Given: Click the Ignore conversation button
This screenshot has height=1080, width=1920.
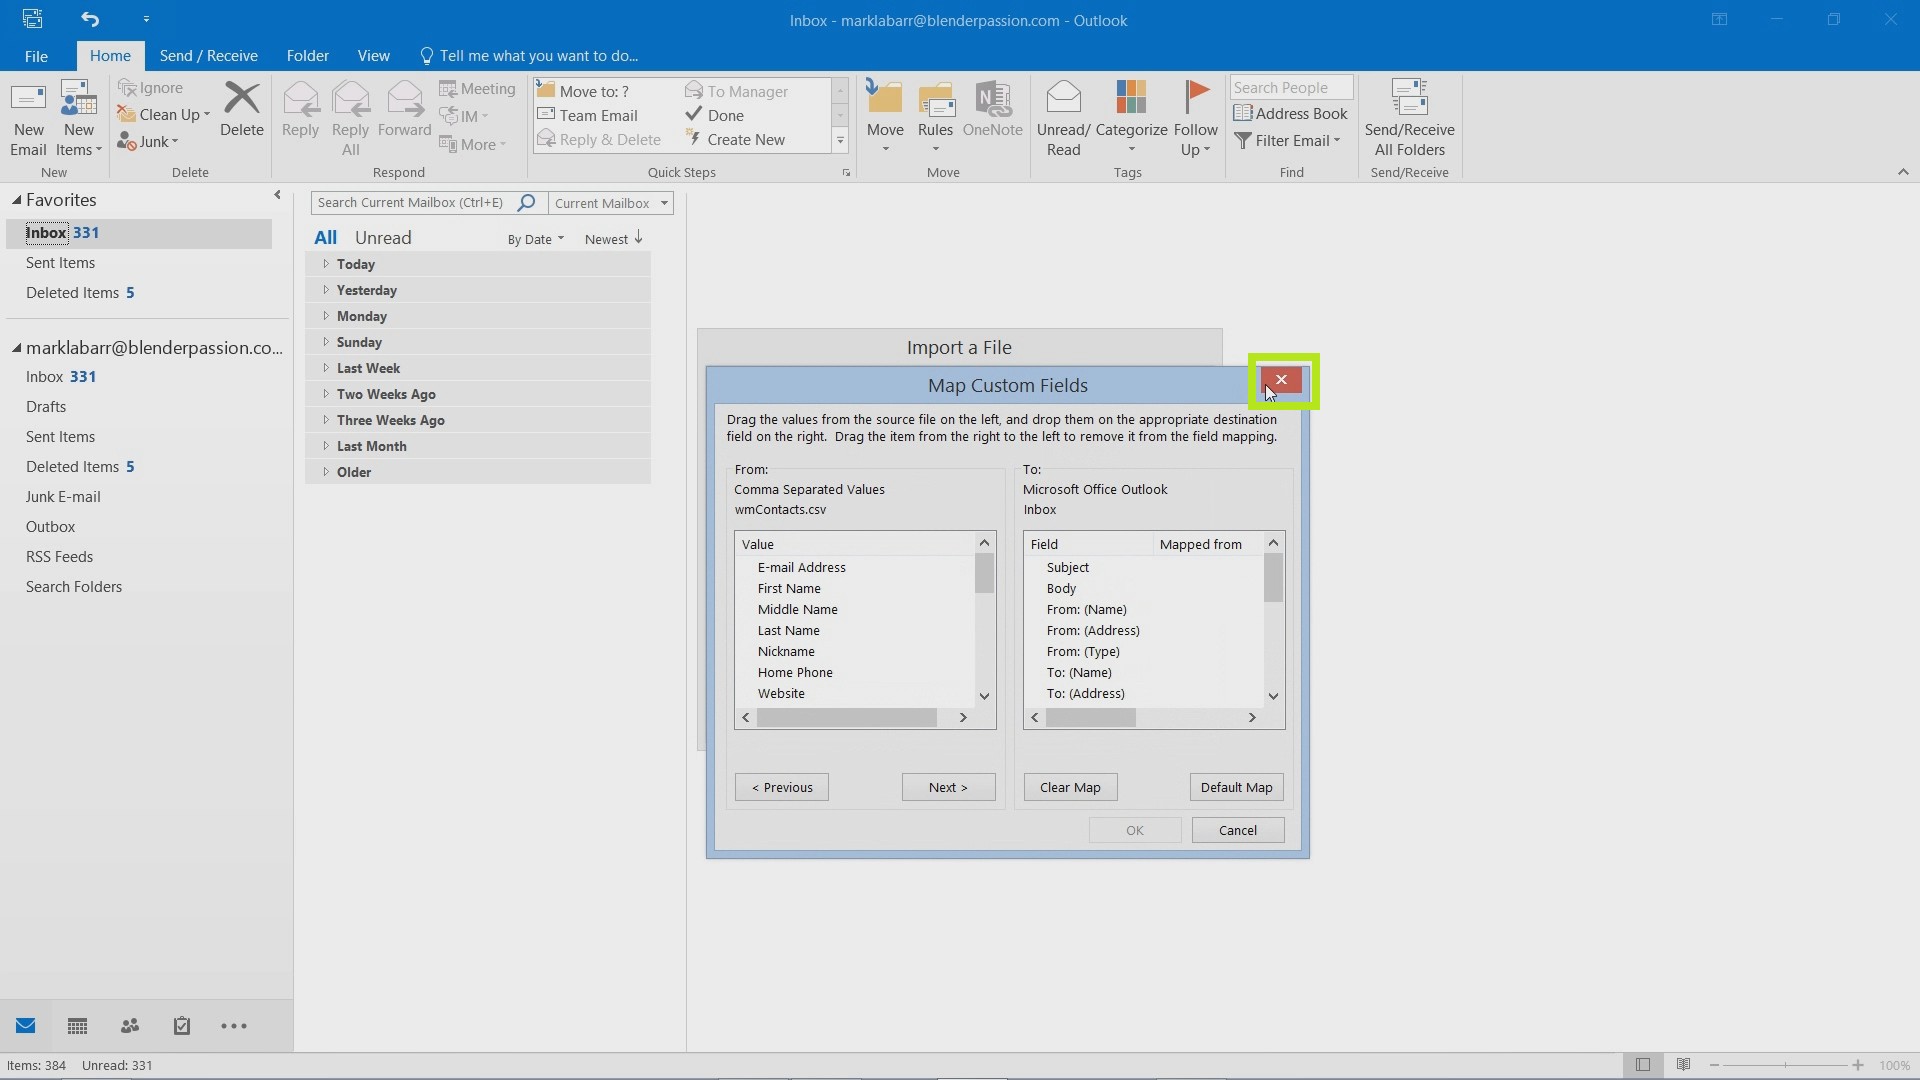Looking at the screenshot, I should [x=150, y=88].
